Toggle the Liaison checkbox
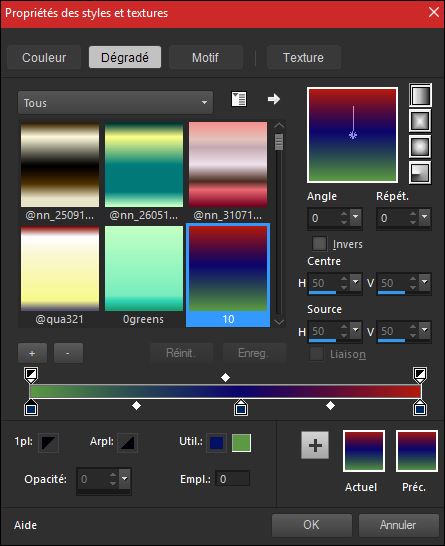The image size is (445, 546). pos(317,354)
